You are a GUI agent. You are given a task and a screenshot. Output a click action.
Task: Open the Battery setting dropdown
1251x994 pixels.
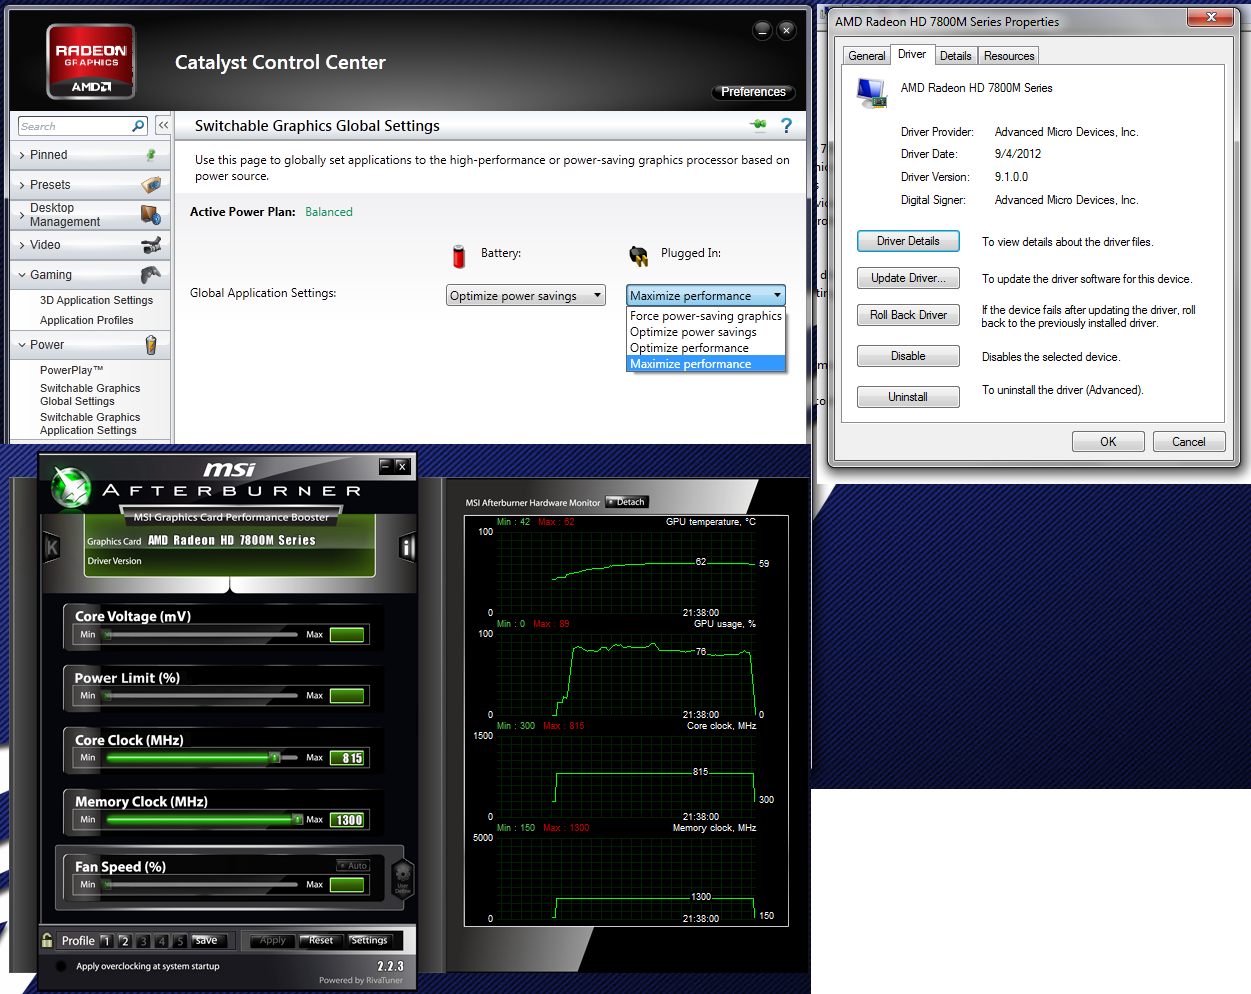(x=526, y=295)
